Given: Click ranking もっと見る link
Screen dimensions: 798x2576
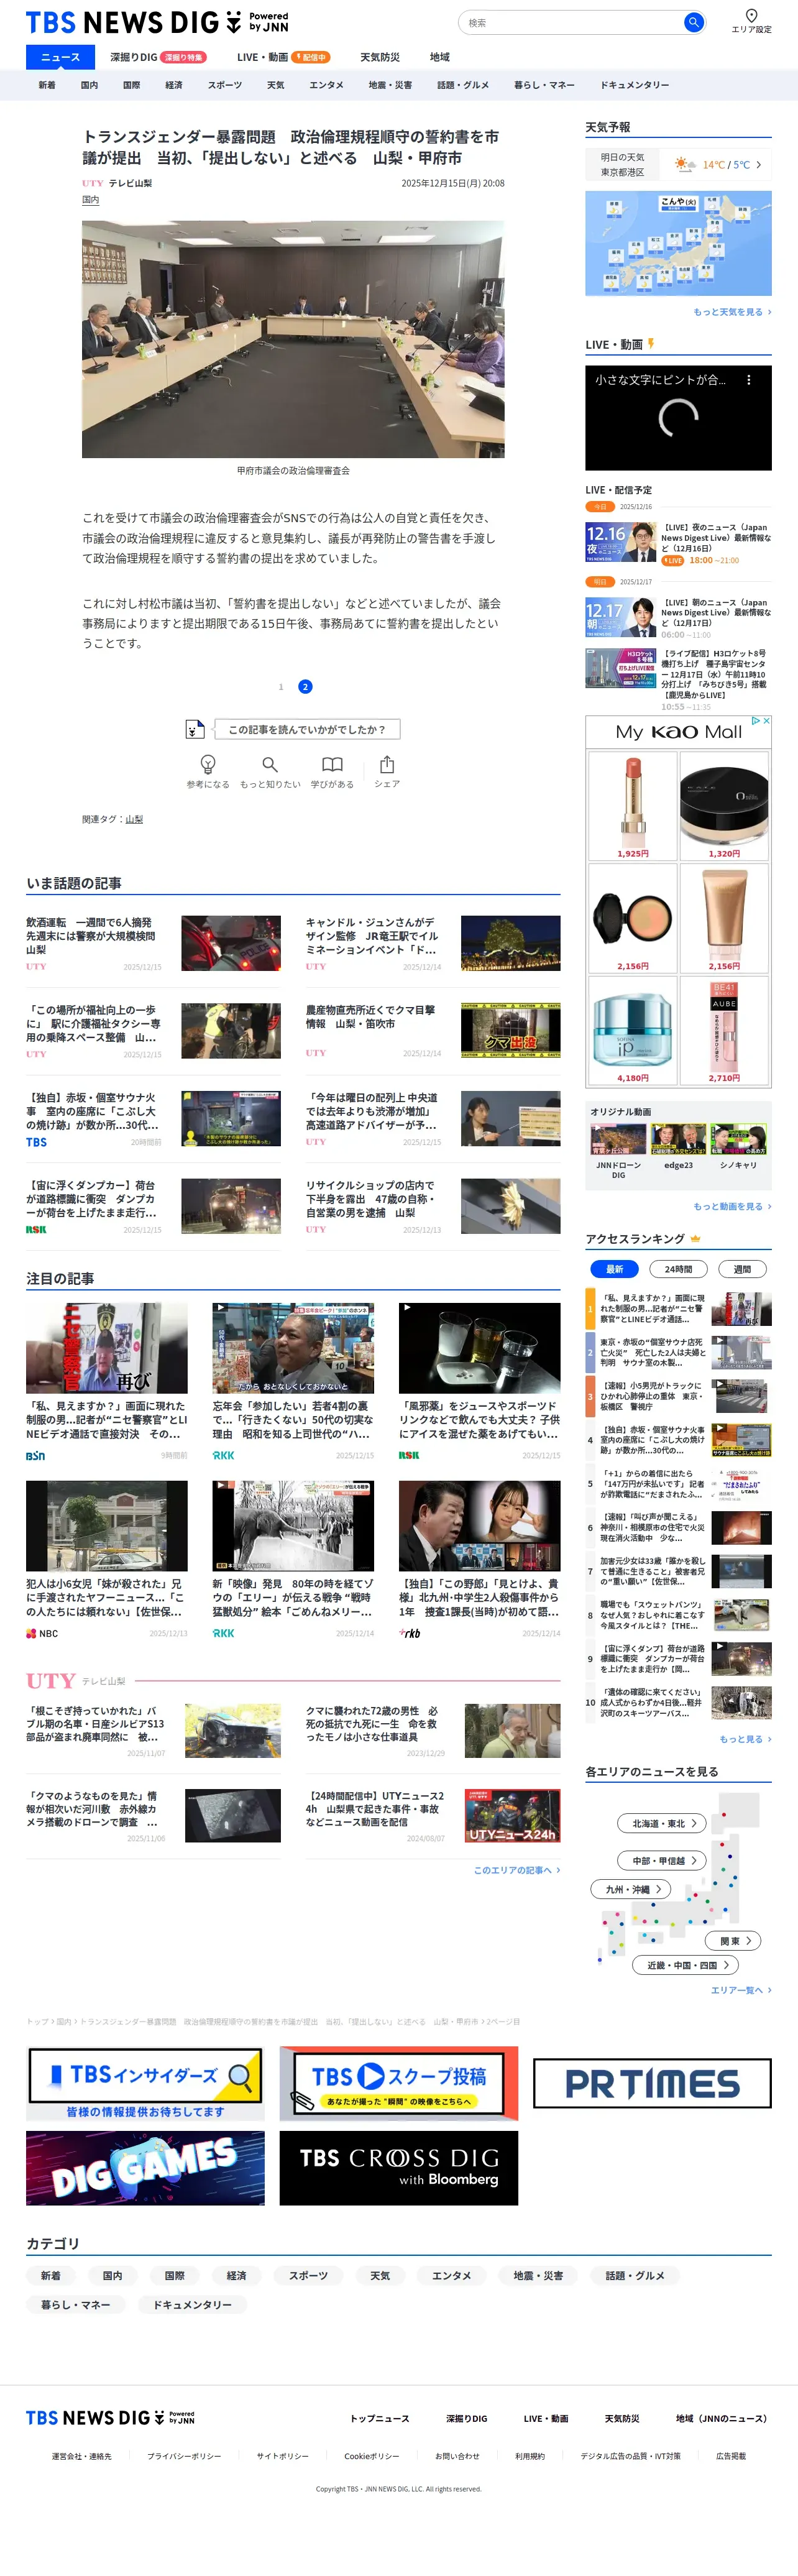Looking at the screenshot, I should 745,1739.
